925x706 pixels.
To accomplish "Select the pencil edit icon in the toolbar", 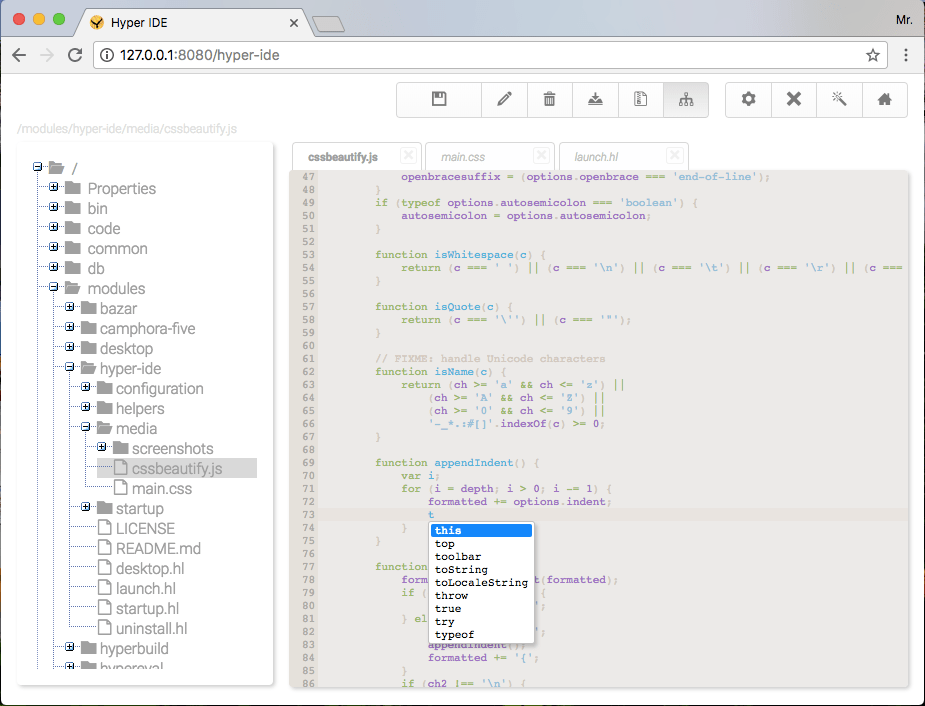I will click(x=504, y=99).
